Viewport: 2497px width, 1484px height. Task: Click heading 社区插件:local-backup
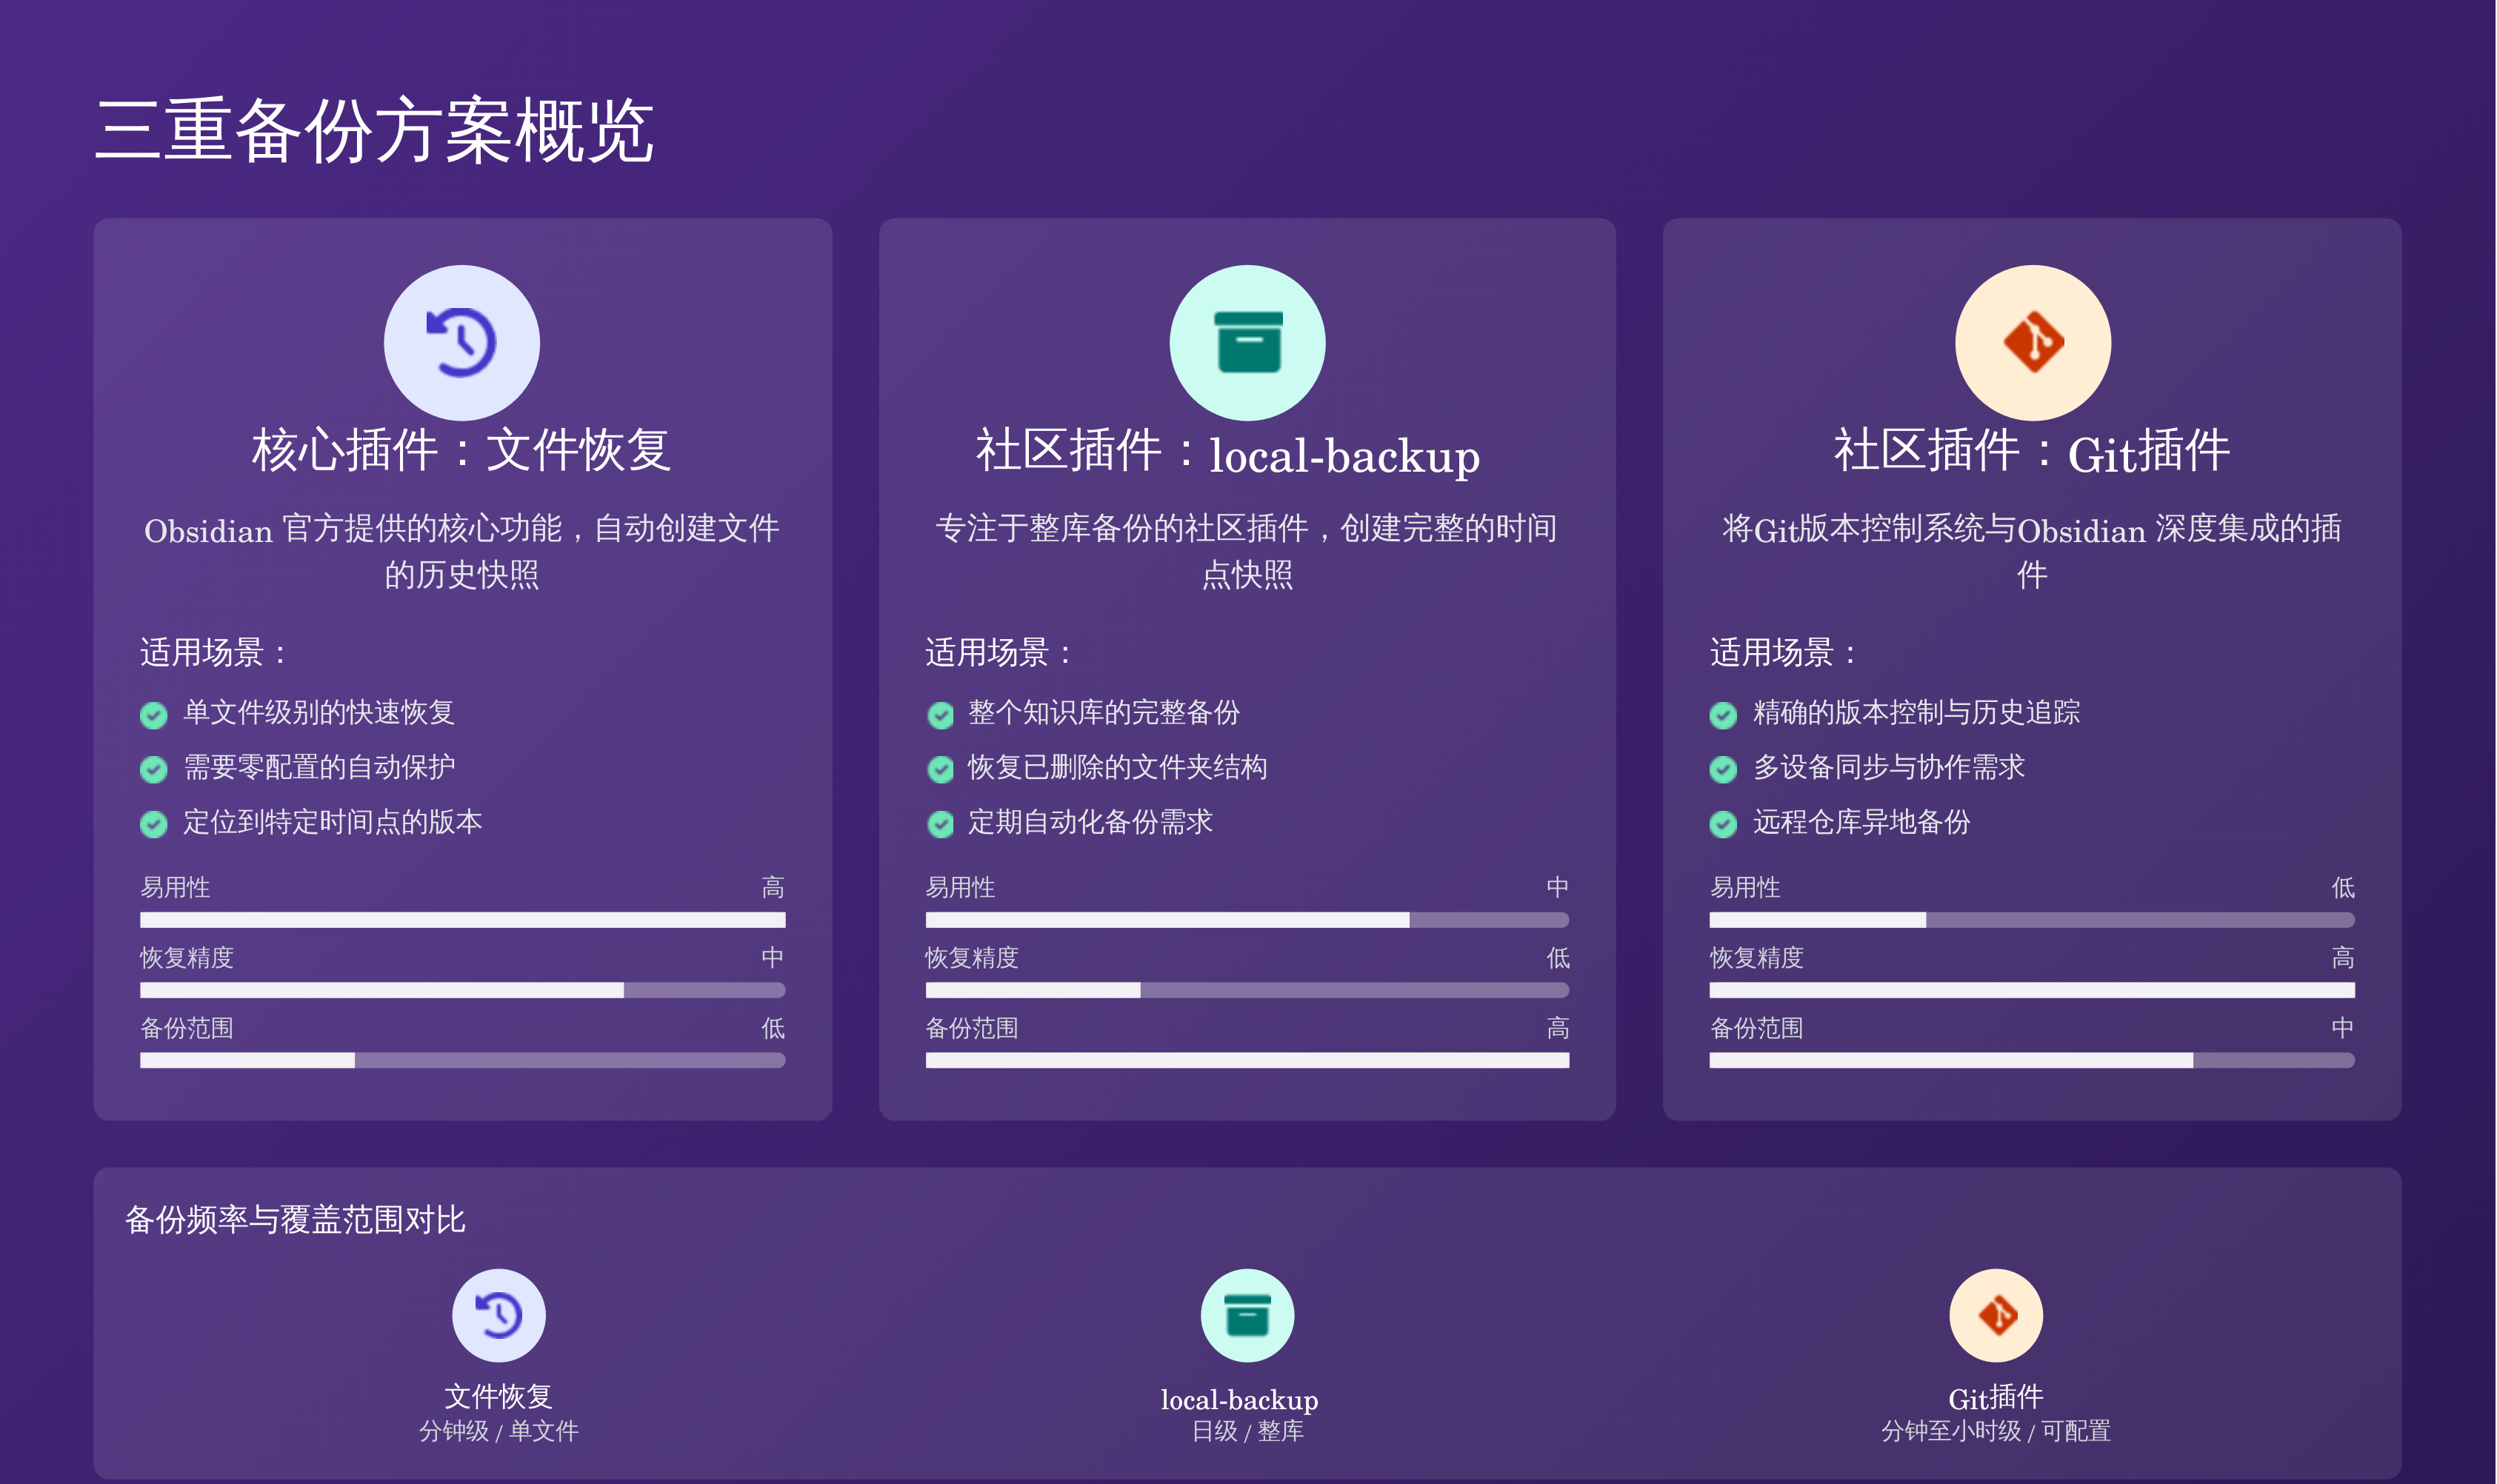pyautogui.click(x=1227, y=453)
